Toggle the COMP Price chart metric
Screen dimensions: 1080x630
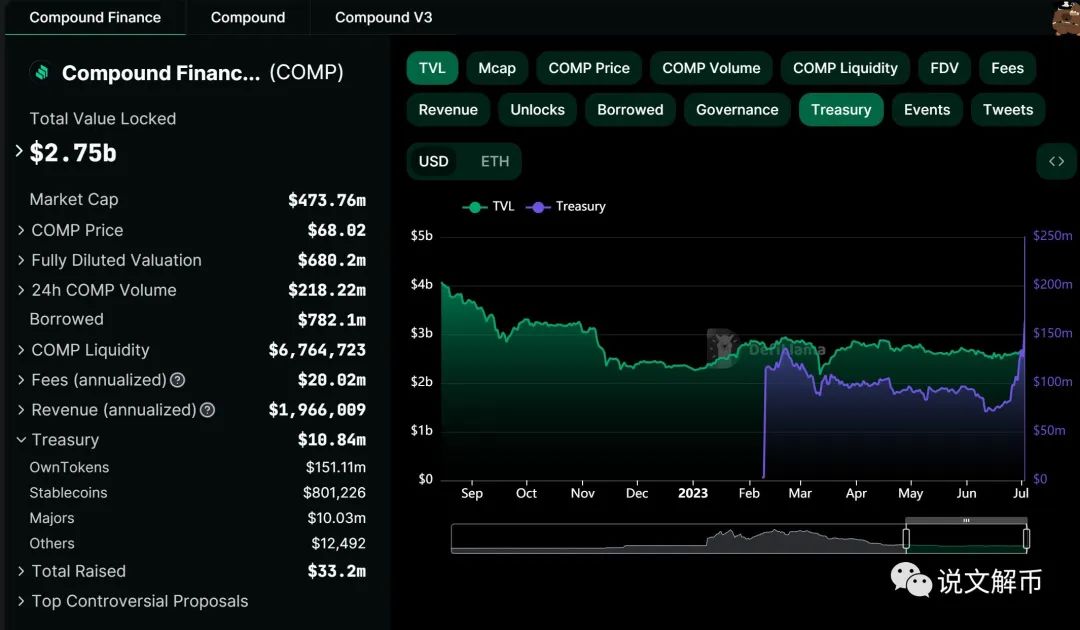[589, 68]
